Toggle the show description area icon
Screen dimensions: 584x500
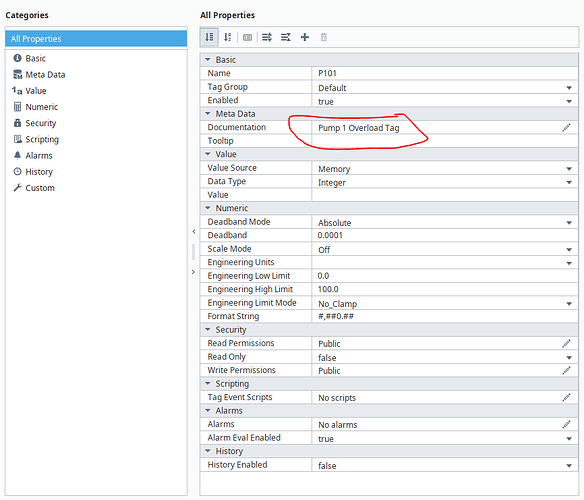(247, 37)
